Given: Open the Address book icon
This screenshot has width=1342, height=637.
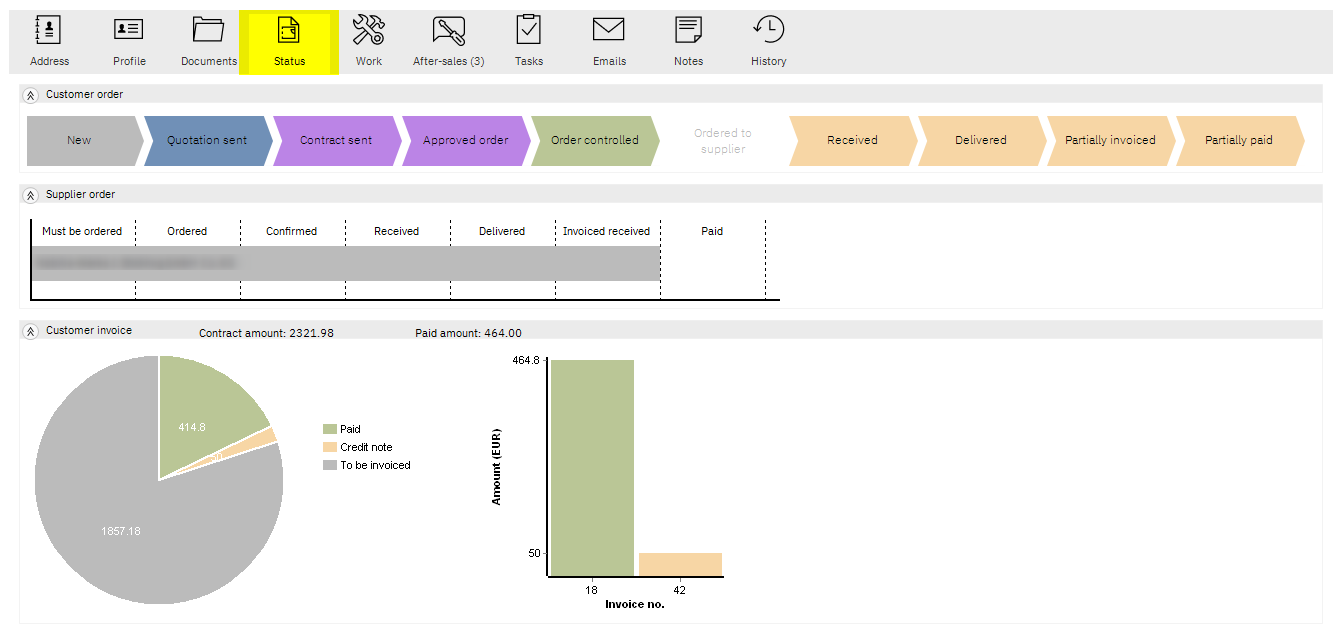Looking at the screenshot, I should (x=49, y=30).
